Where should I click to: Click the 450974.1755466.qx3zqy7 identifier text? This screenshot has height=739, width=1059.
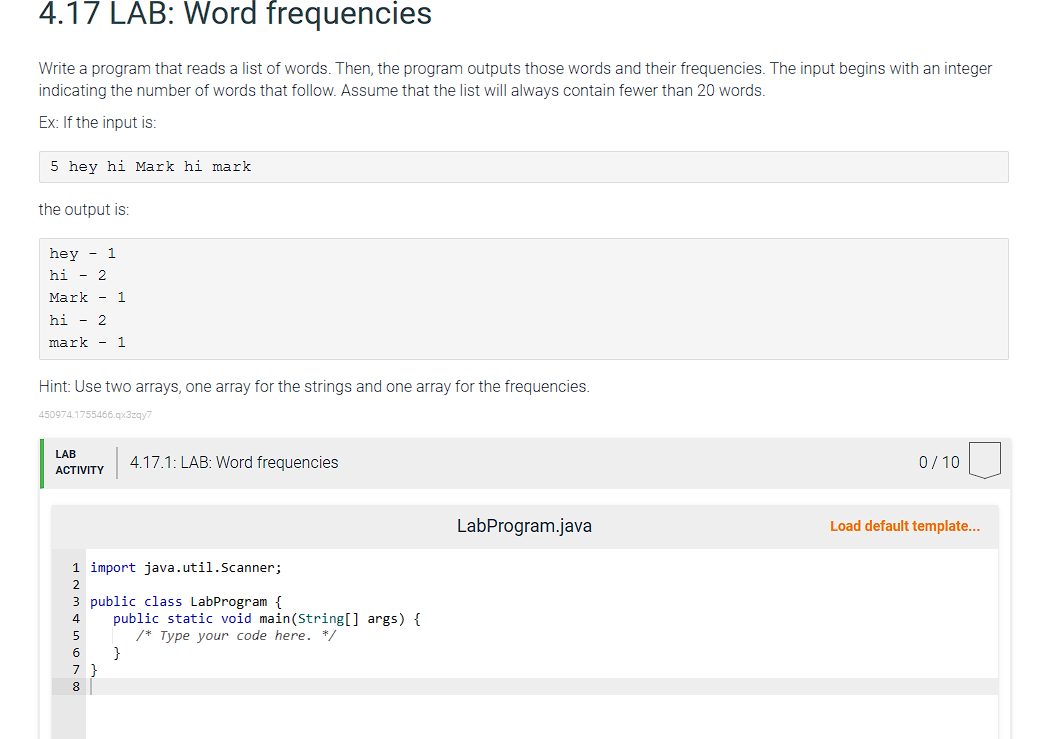point(94,414)
